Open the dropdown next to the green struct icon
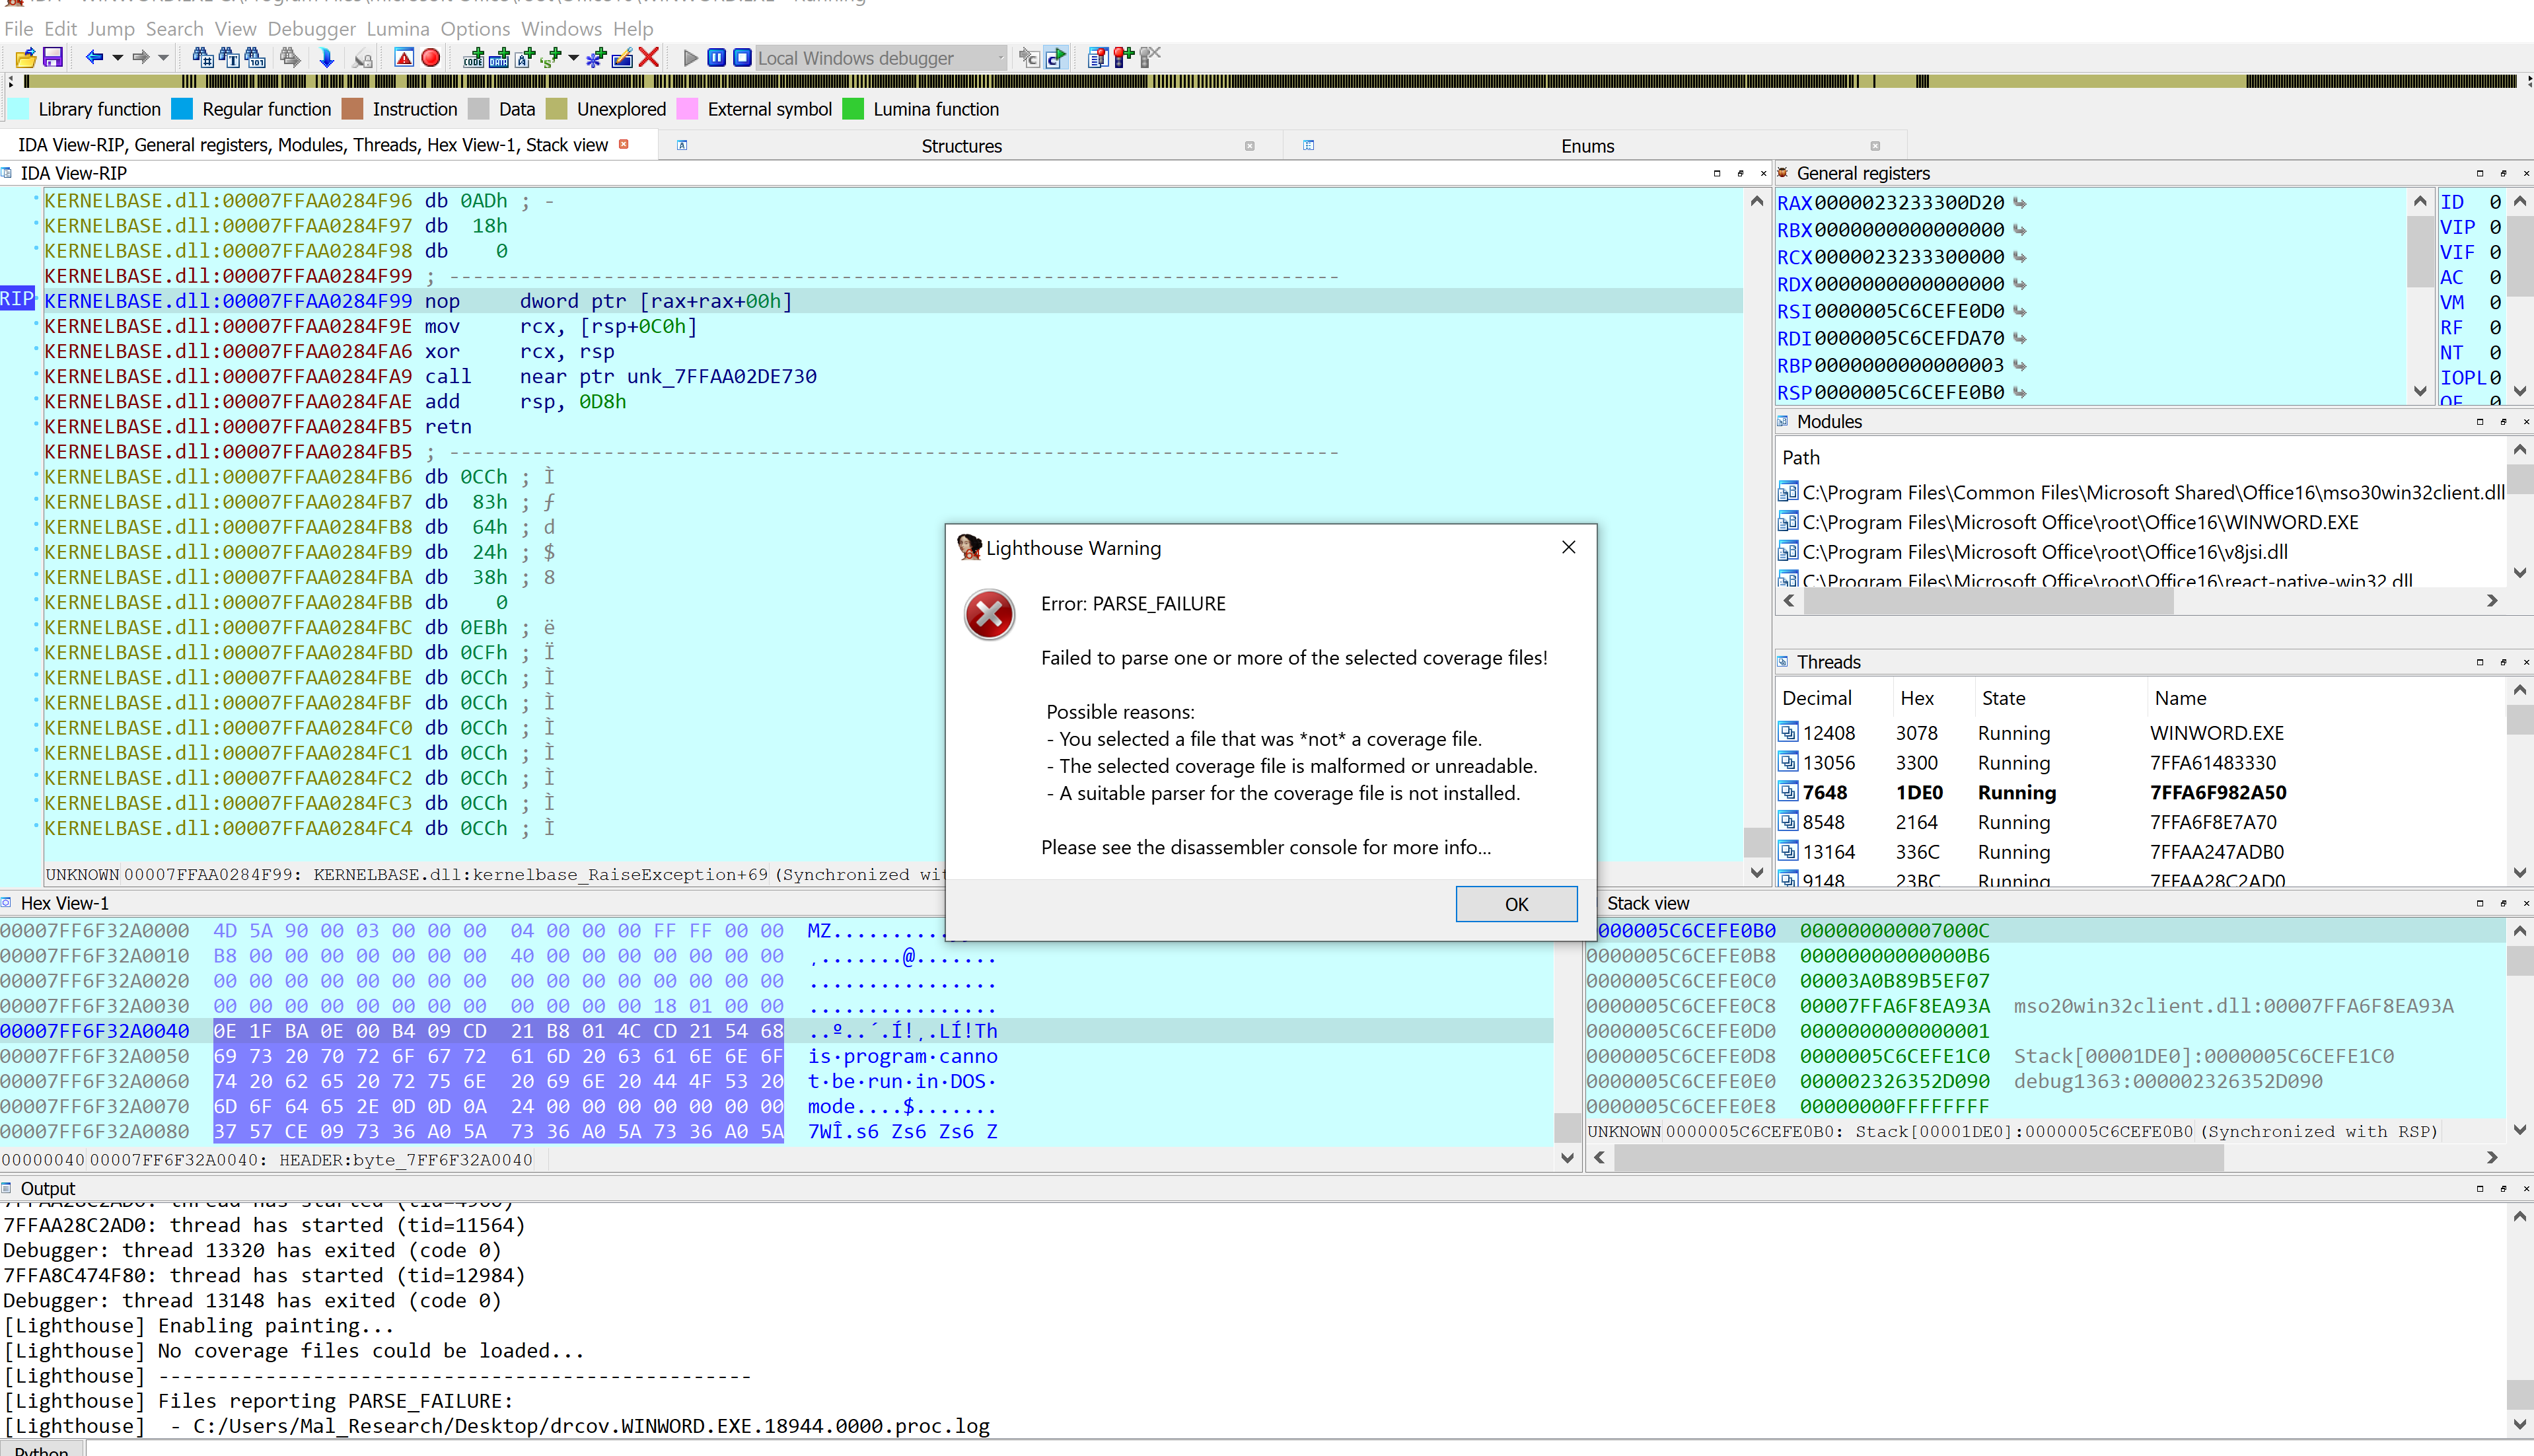The width and height of the screenshot is (2534, 1456). [573, 58]
